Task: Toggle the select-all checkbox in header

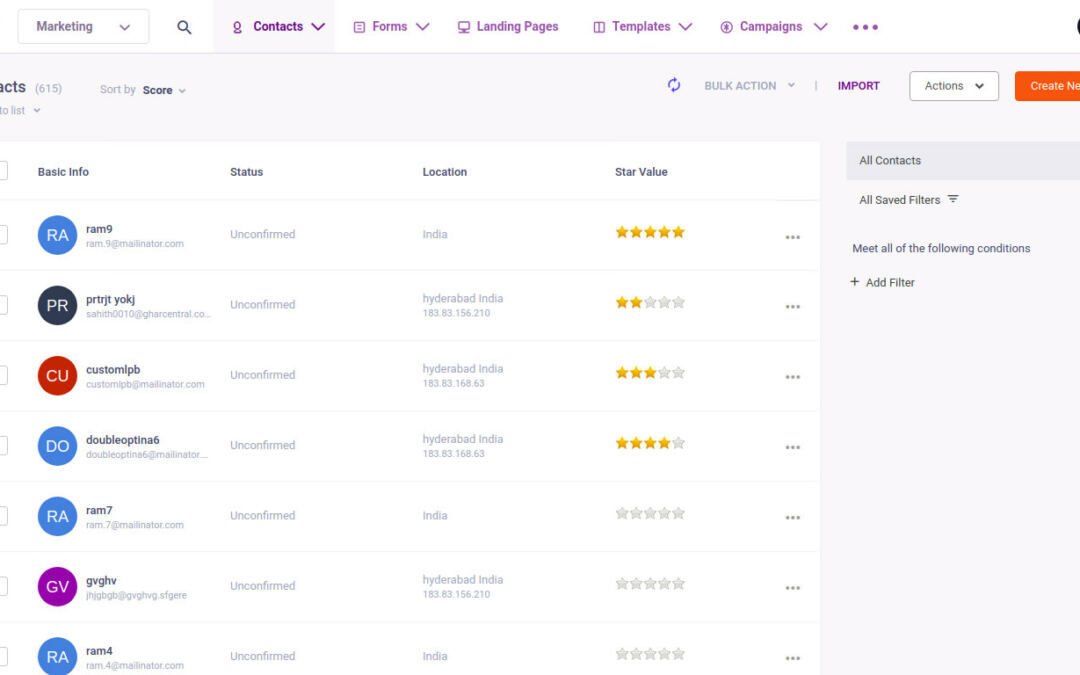Action: [2, 172]
